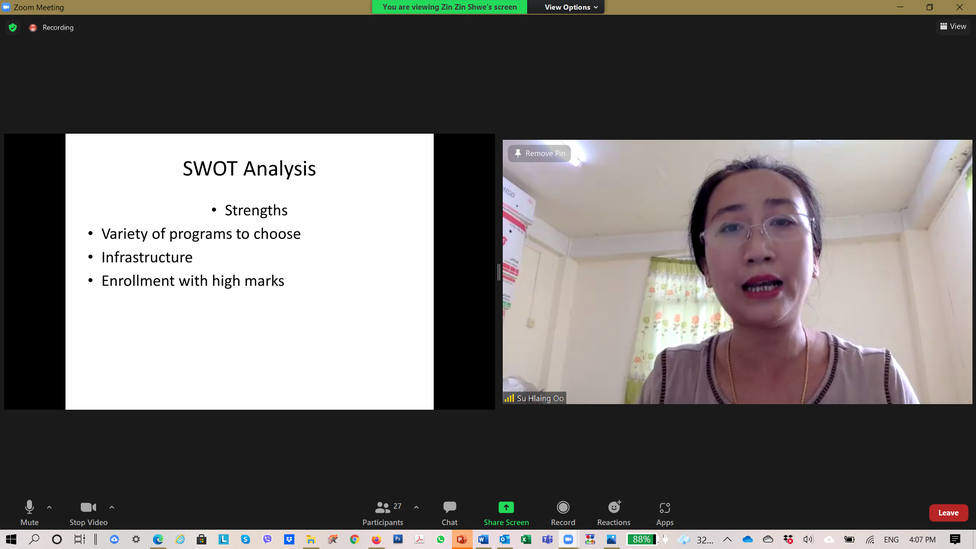Screen dimensions: 976x549
Task: Open the Chat panel
Action: pos(449,513)
